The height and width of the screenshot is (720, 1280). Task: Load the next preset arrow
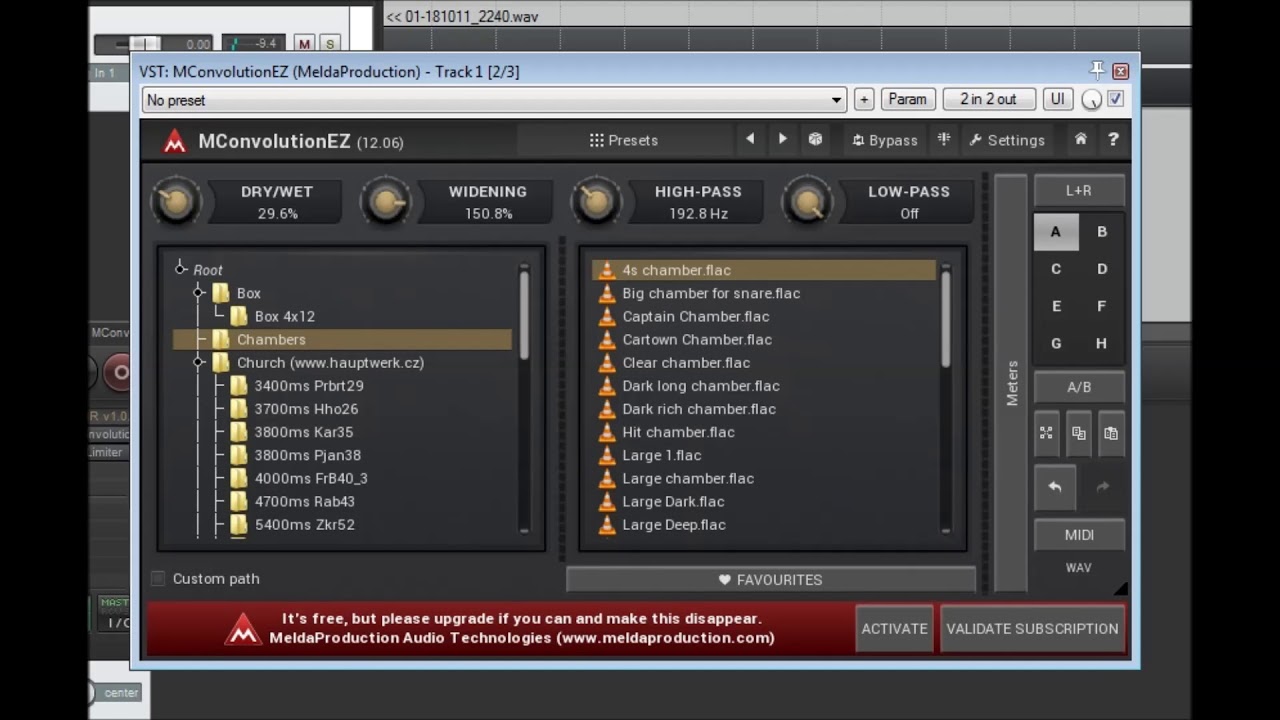(783, 140)
